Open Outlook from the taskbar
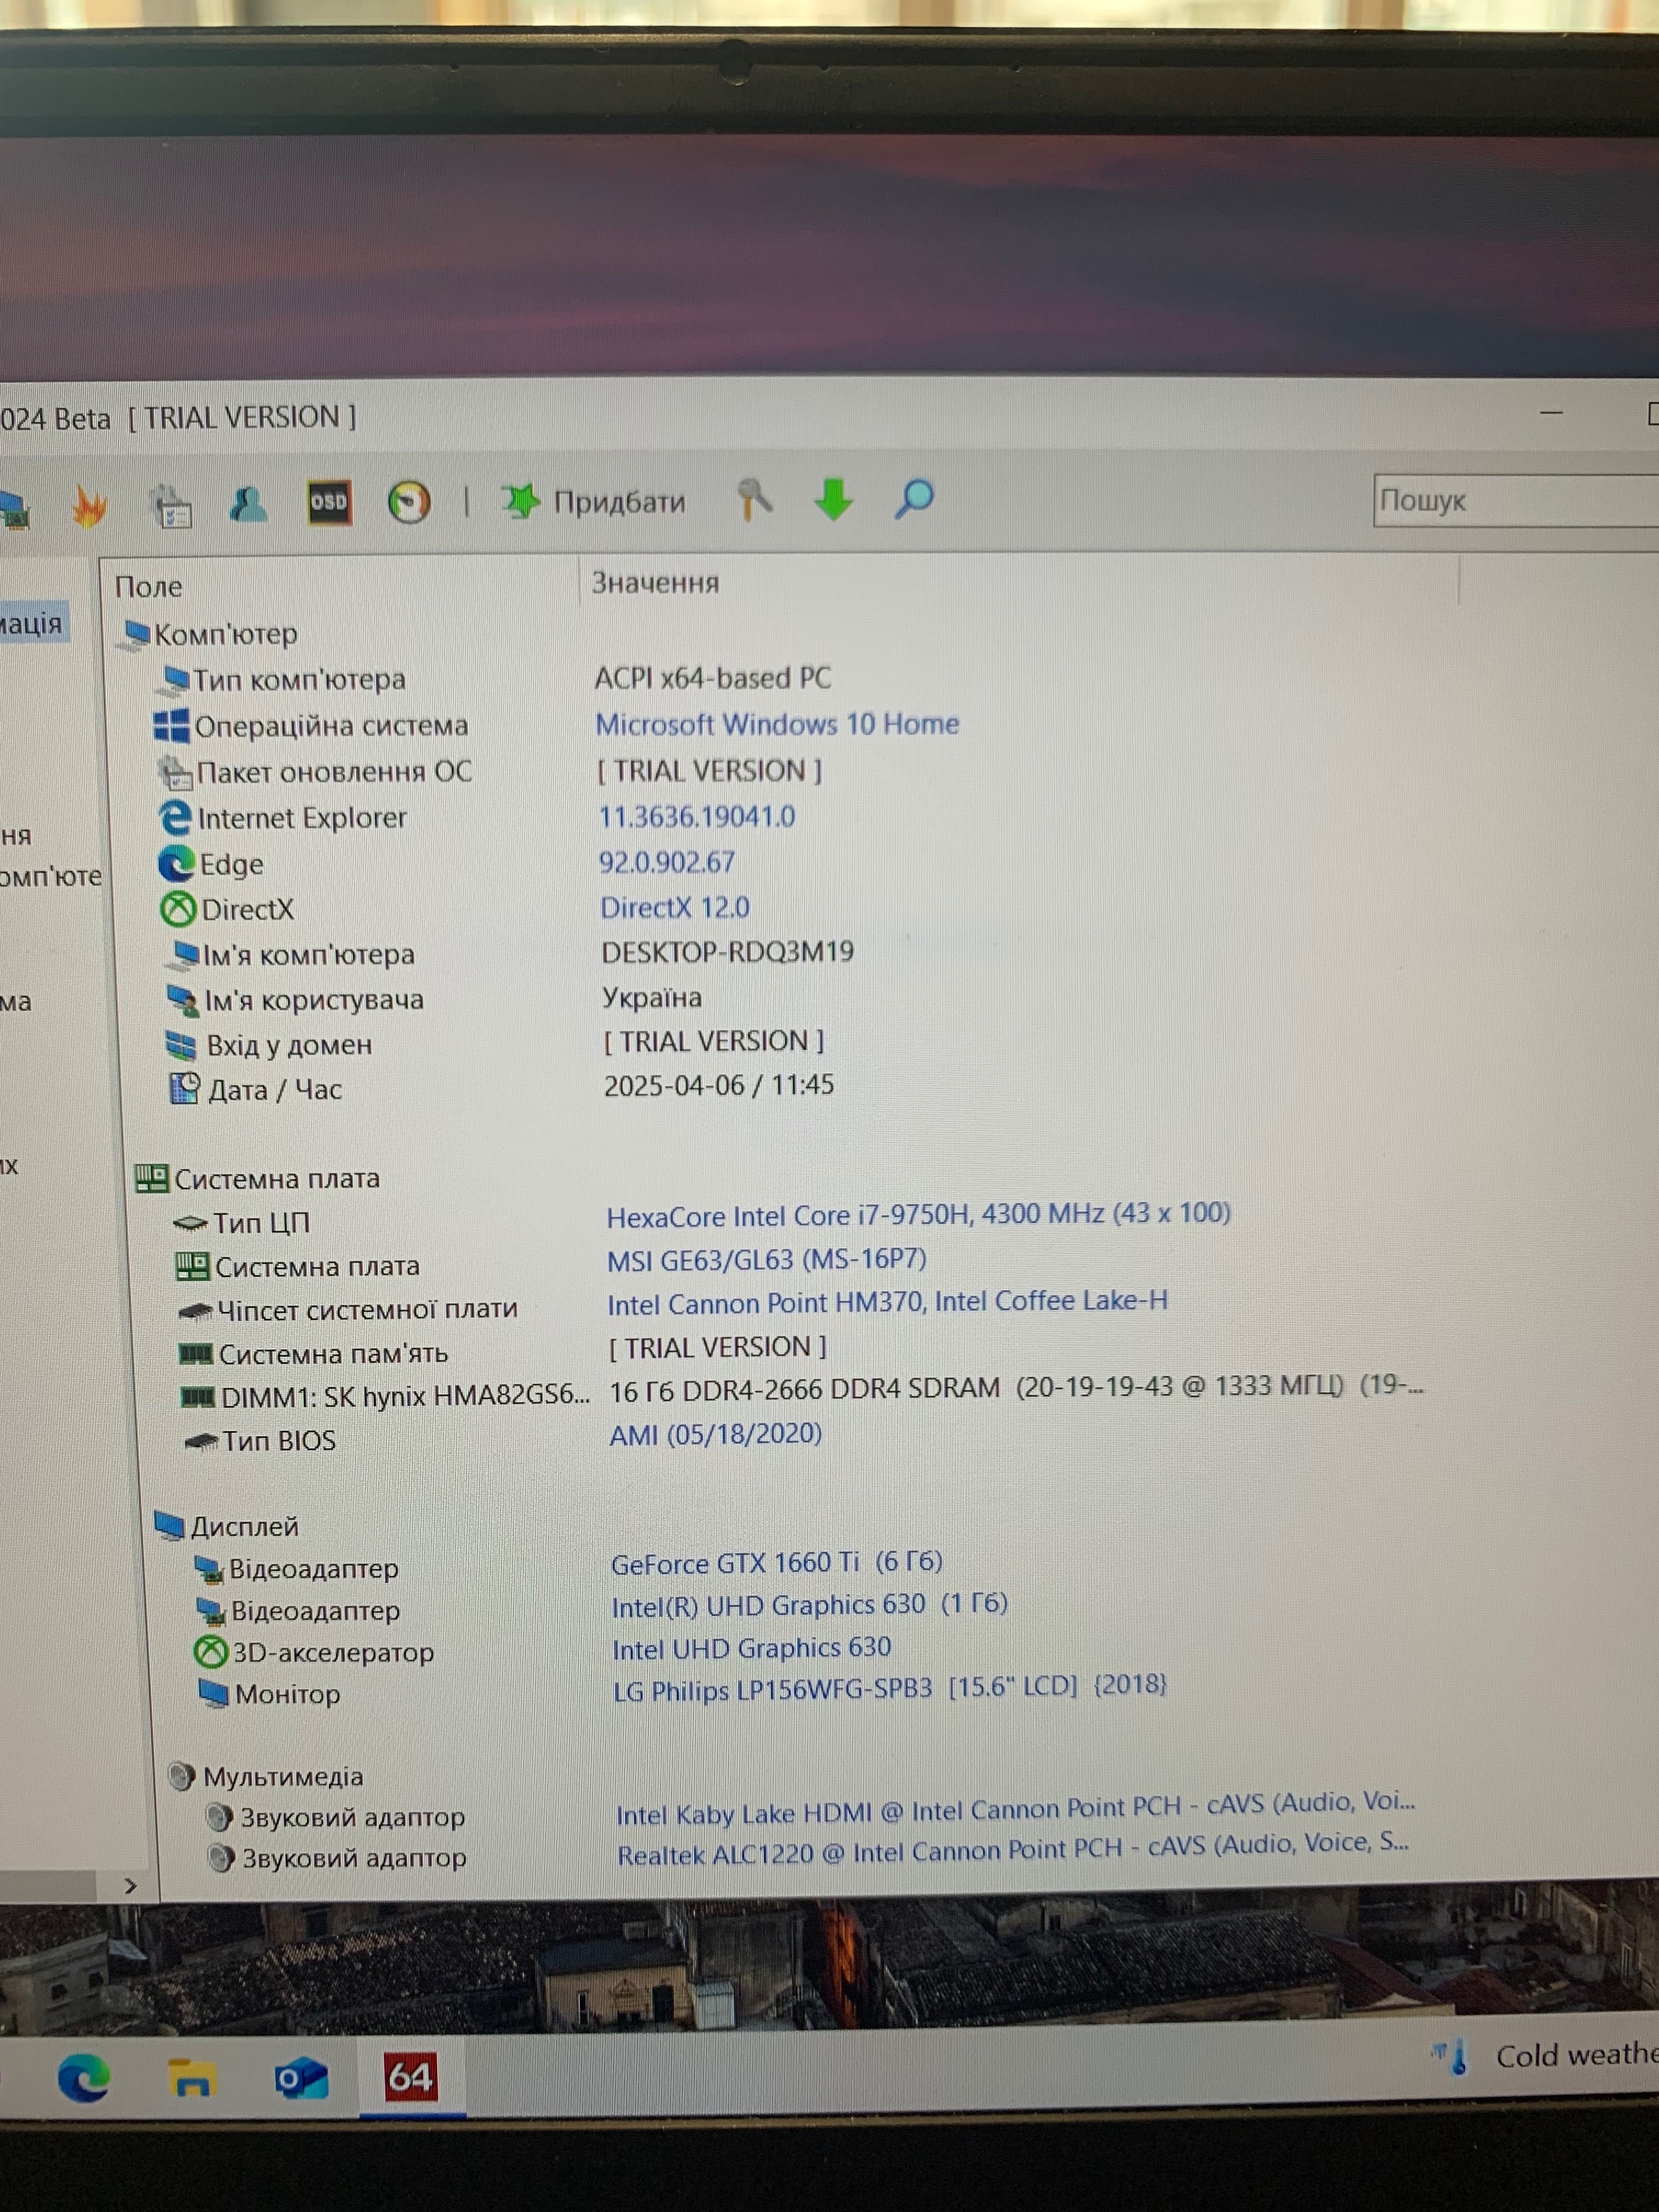Screen dimensions: 1659x2212 pos(301,2079)
